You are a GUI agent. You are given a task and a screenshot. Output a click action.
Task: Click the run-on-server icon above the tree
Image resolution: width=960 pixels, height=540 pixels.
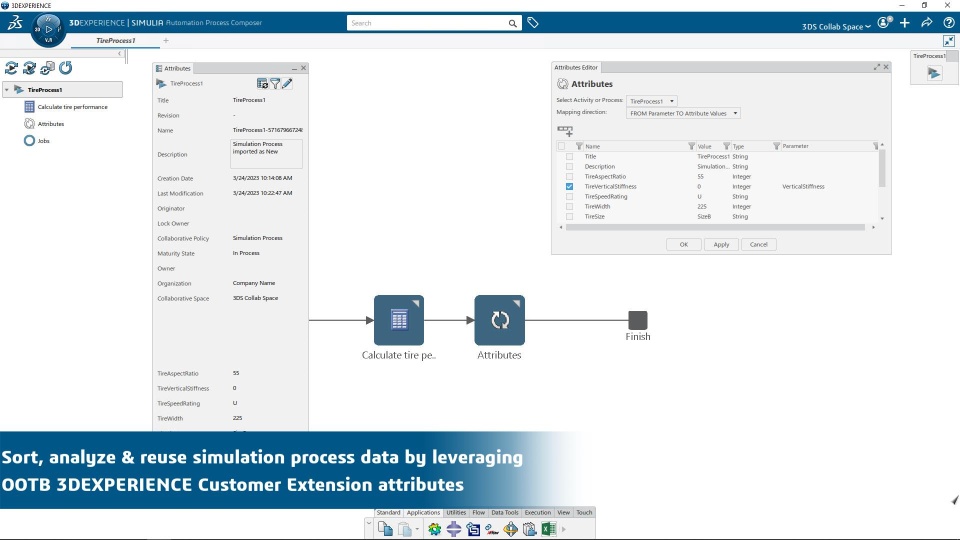(x=47, y=68)
